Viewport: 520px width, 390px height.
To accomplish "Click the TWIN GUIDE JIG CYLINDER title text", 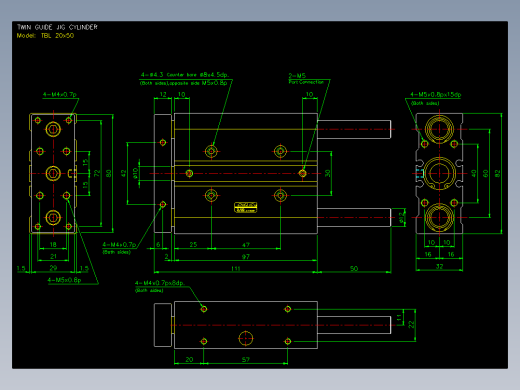I will coord(57,27).
